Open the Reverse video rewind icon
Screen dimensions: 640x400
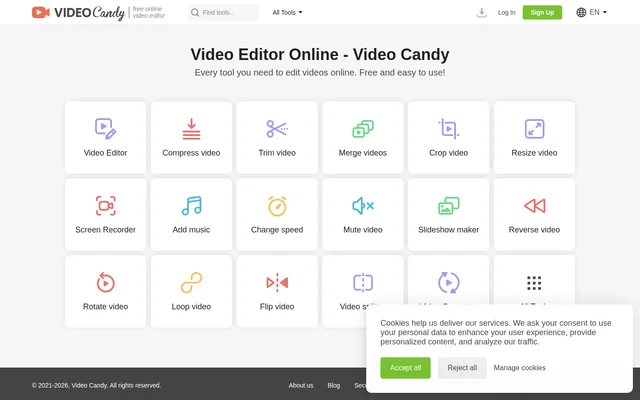(534, 206)
